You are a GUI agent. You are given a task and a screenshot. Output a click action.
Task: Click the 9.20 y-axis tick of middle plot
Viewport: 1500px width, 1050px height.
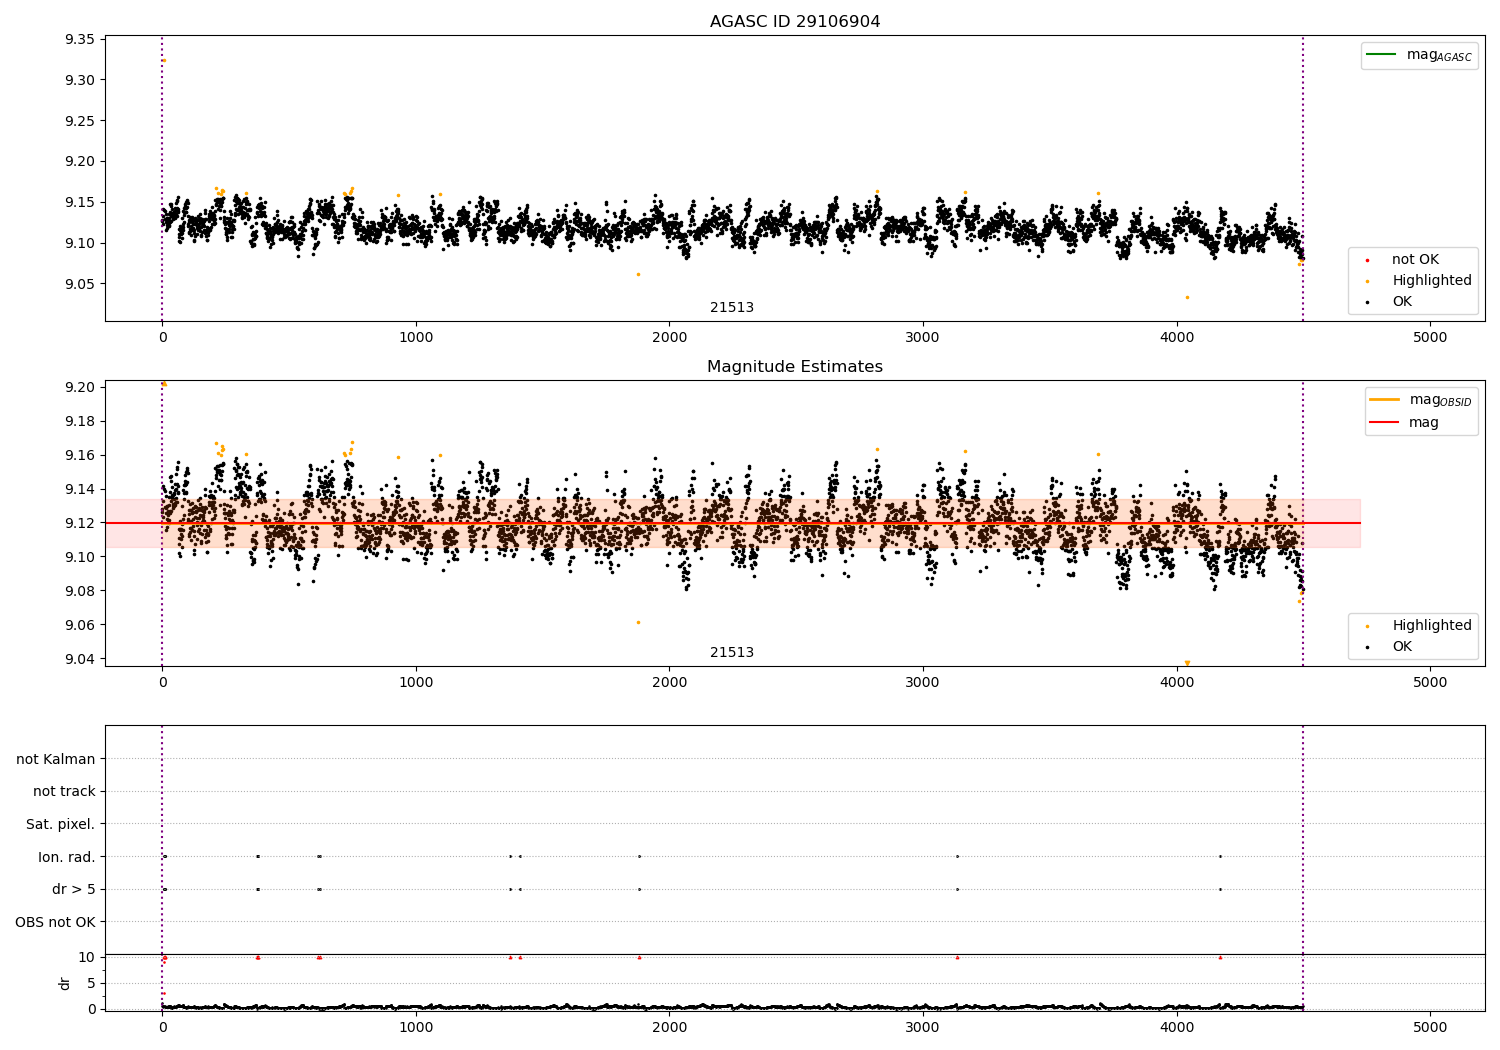(80, 387)
